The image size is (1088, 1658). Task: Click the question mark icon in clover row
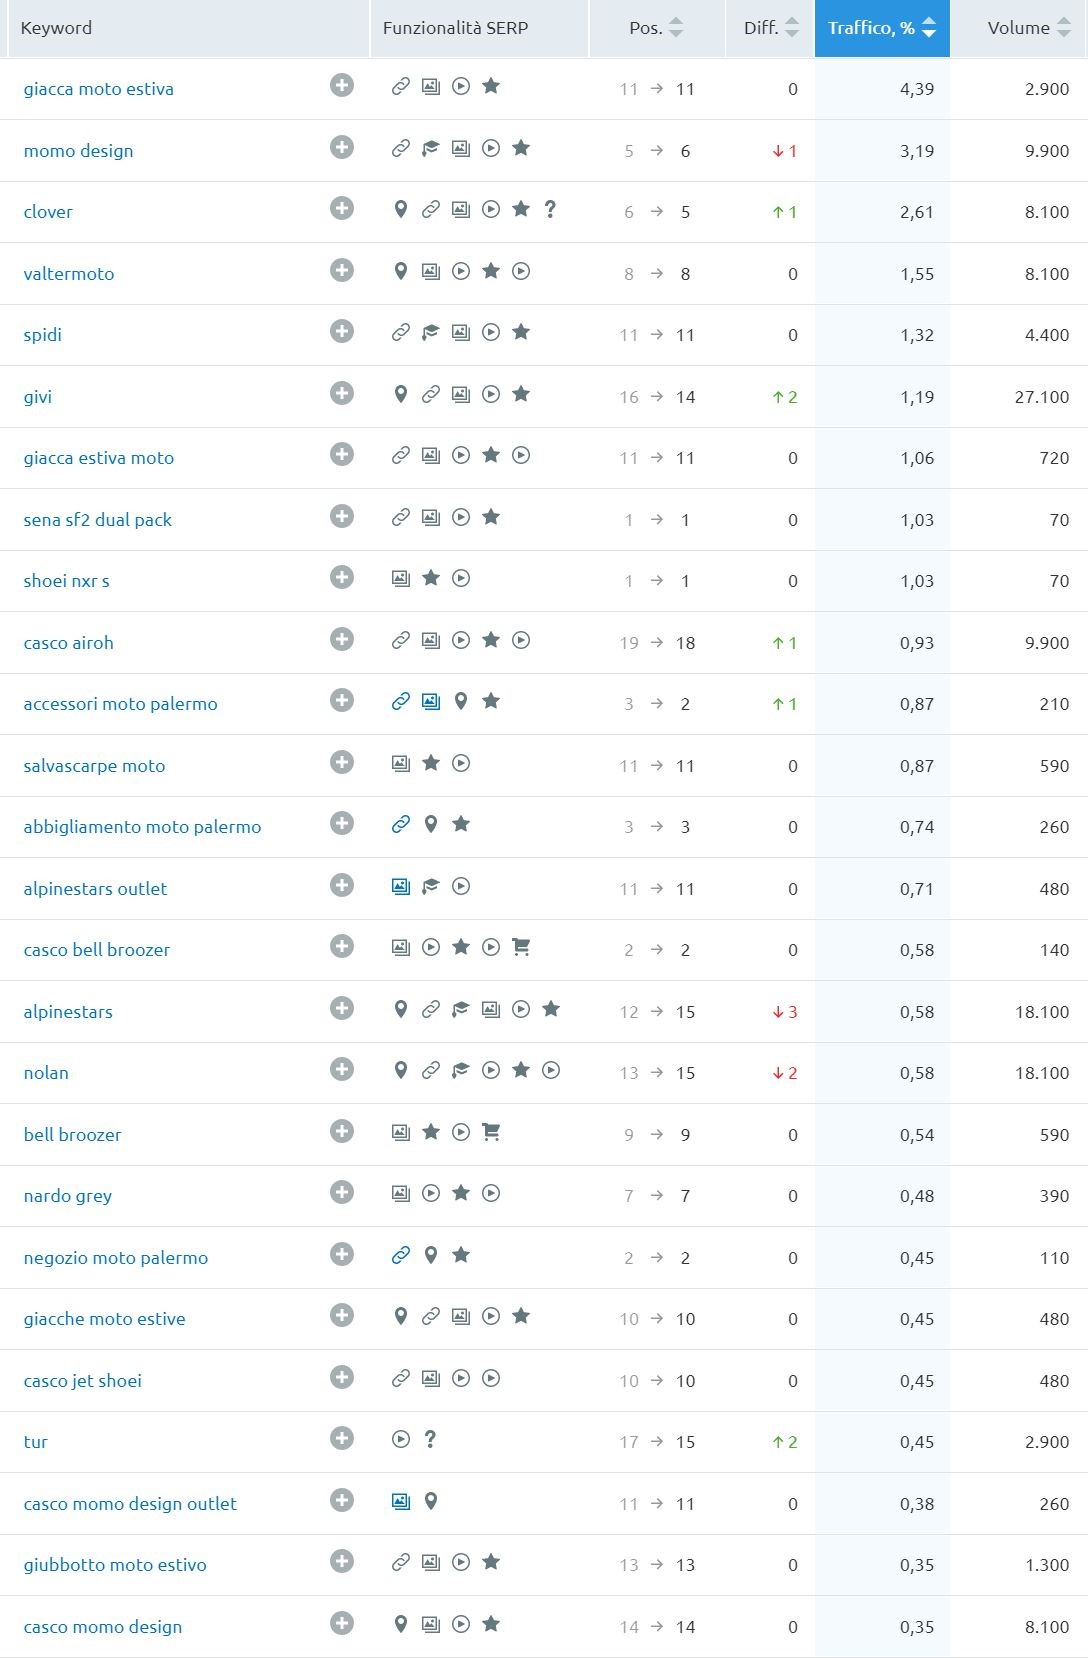coord(550,209)
